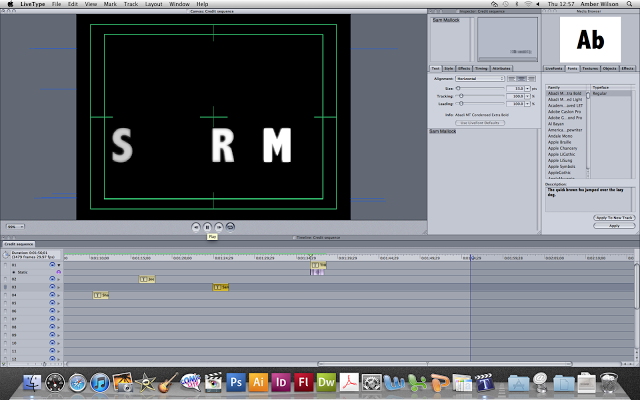The height and width of the screenshot is (400, 640).
Task: Toggle visibility eye of track 01
Action: click(52, 264)
